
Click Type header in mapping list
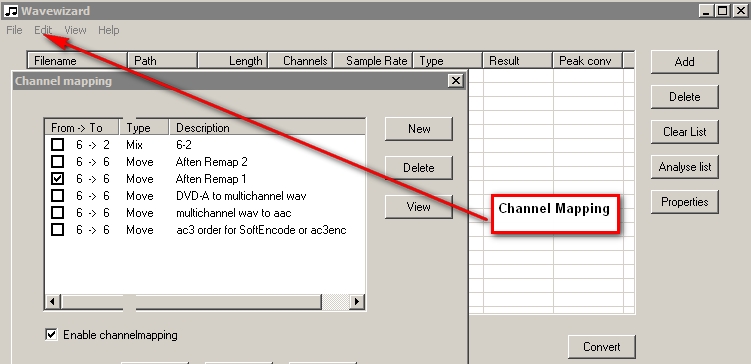tap(144, 127)
